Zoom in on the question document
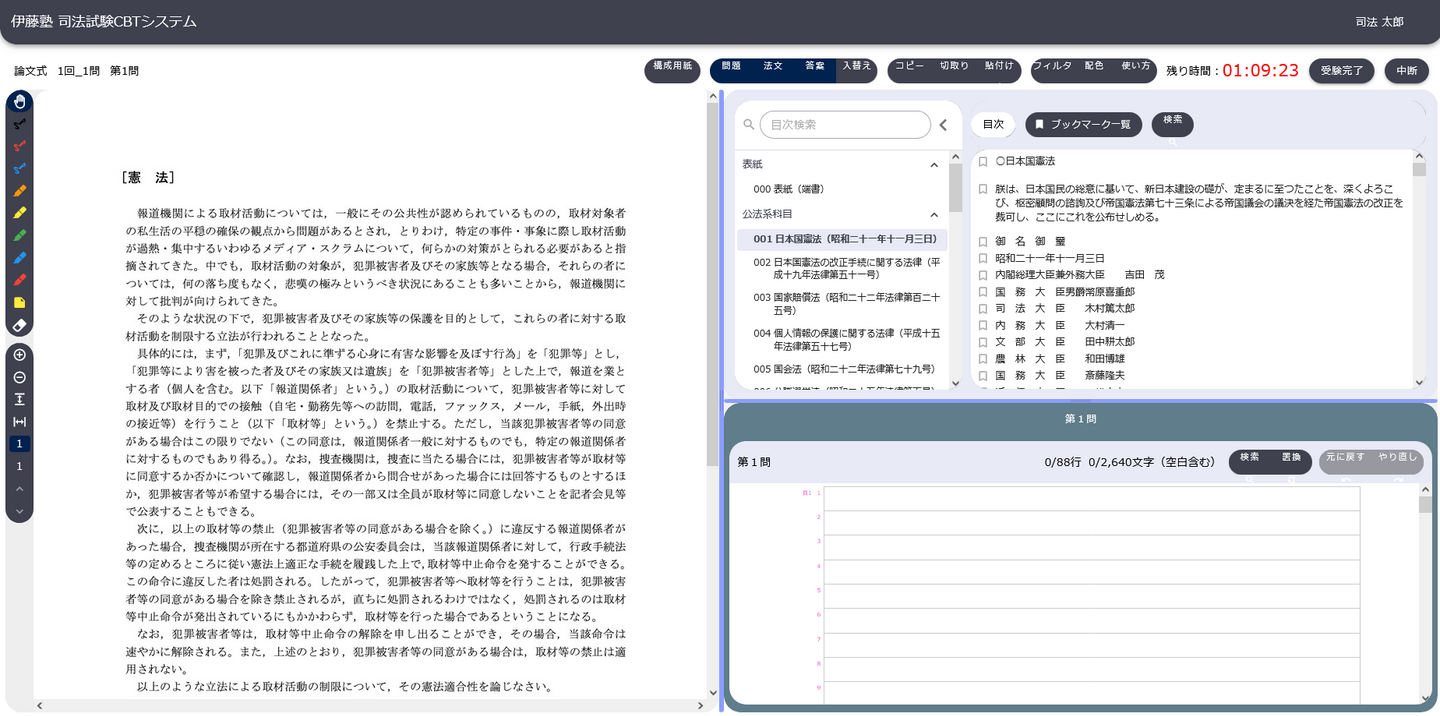Image resolution: width=1440 pixels, height=716 pixels. pyautogui.click(x=19, y=355)
